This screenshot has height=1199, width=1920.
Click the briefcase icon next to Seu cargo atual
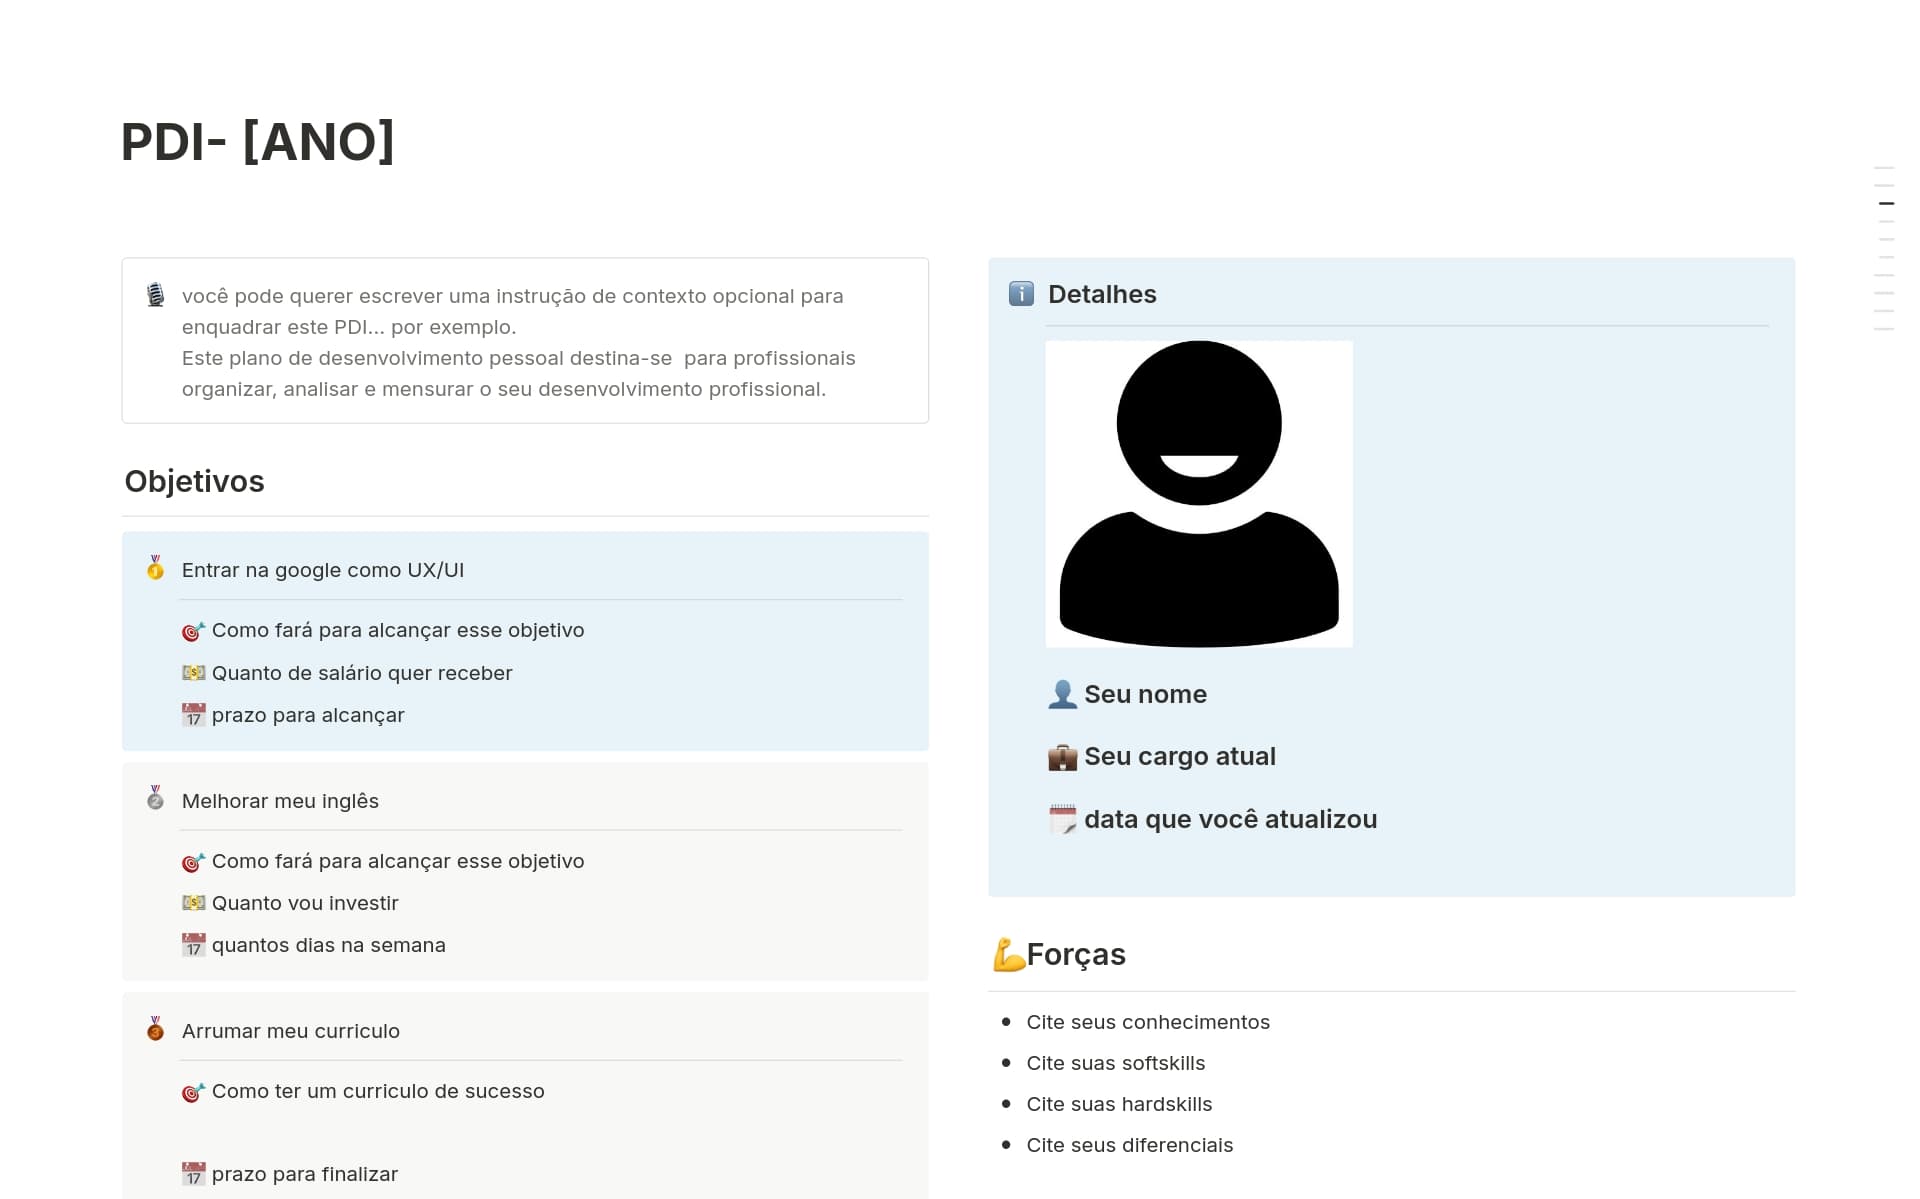click(x=1062, y=757)
